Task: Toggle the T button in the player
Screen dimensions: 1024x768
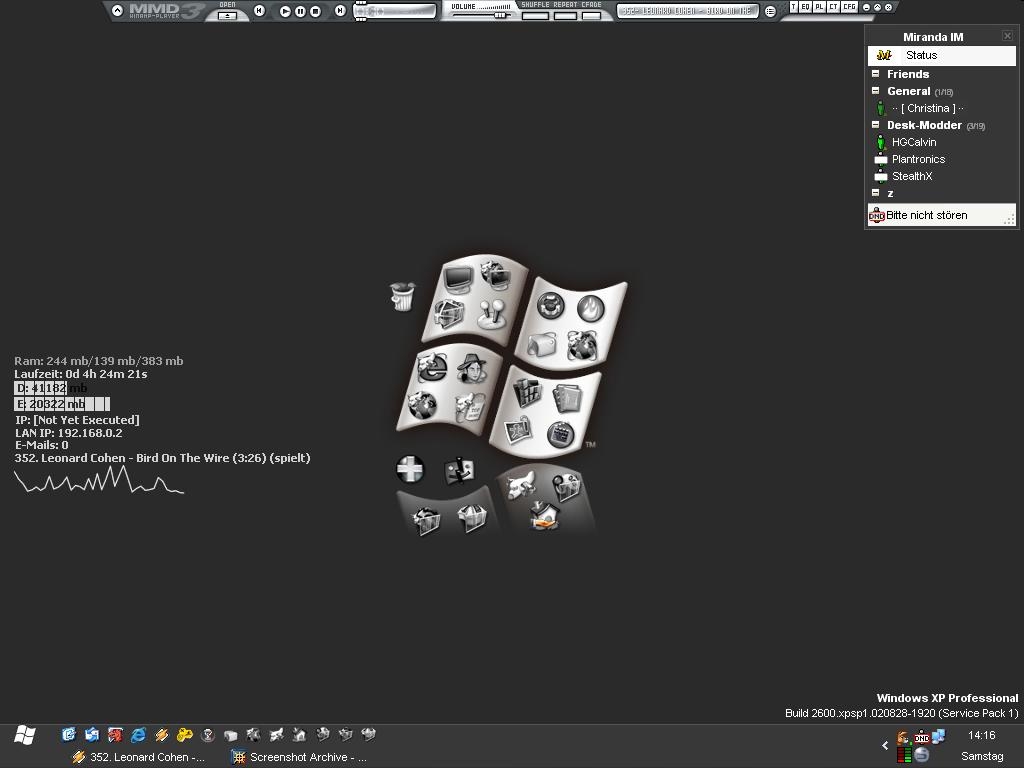Action: 793,7
